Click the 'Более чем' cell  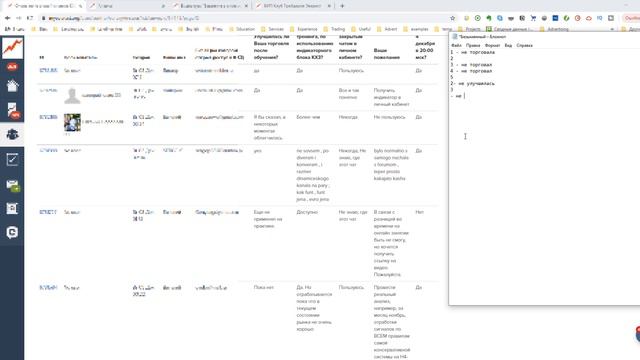click(x=308, y=117)
